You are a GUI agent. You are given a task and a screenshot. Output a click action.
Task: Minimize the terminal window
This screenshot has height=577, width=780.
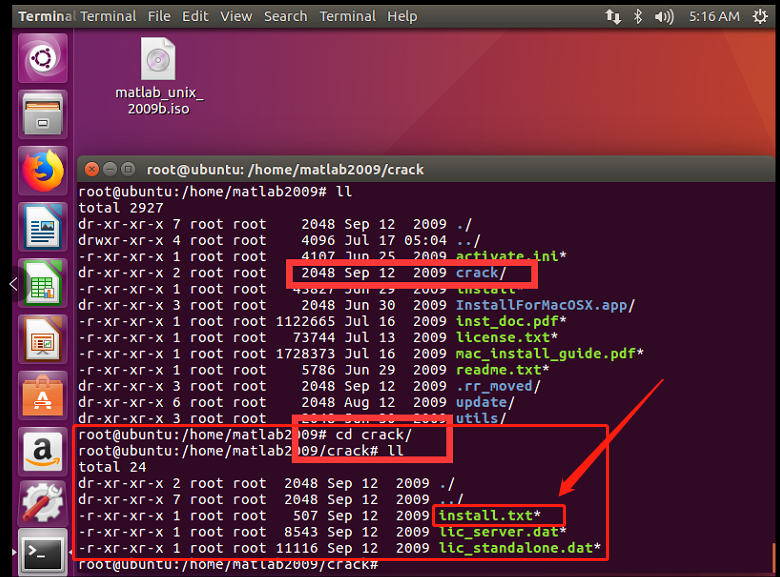point(110,170)
